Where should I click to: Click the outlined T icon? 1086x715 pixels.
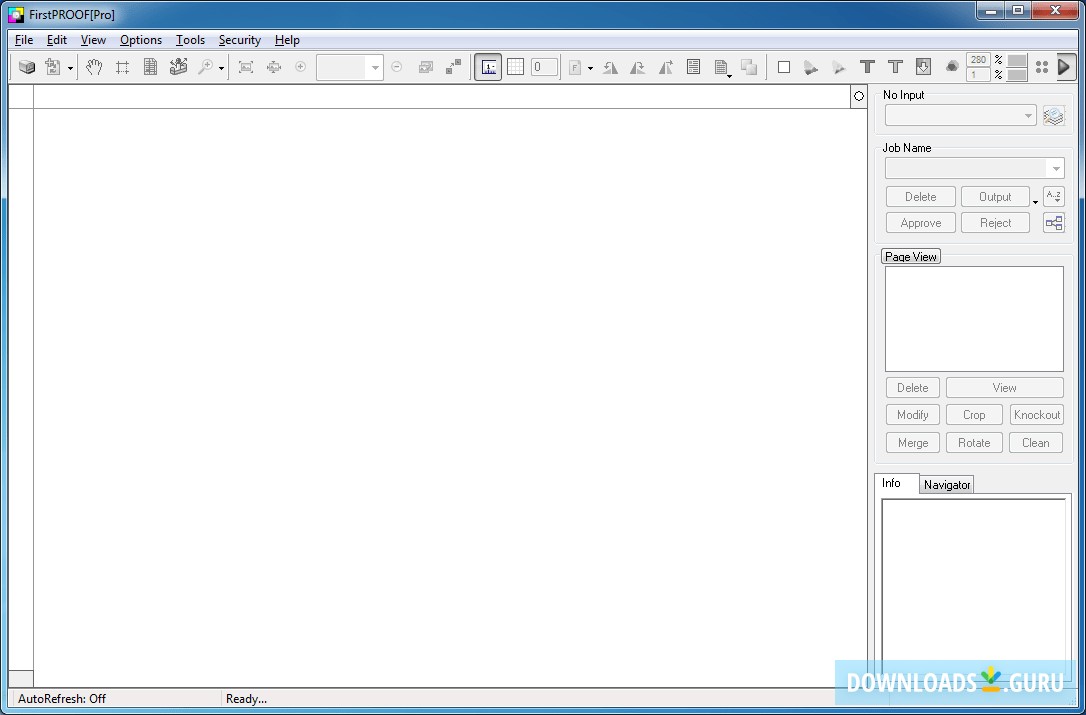pyautogui.click(x=895, y=67)
